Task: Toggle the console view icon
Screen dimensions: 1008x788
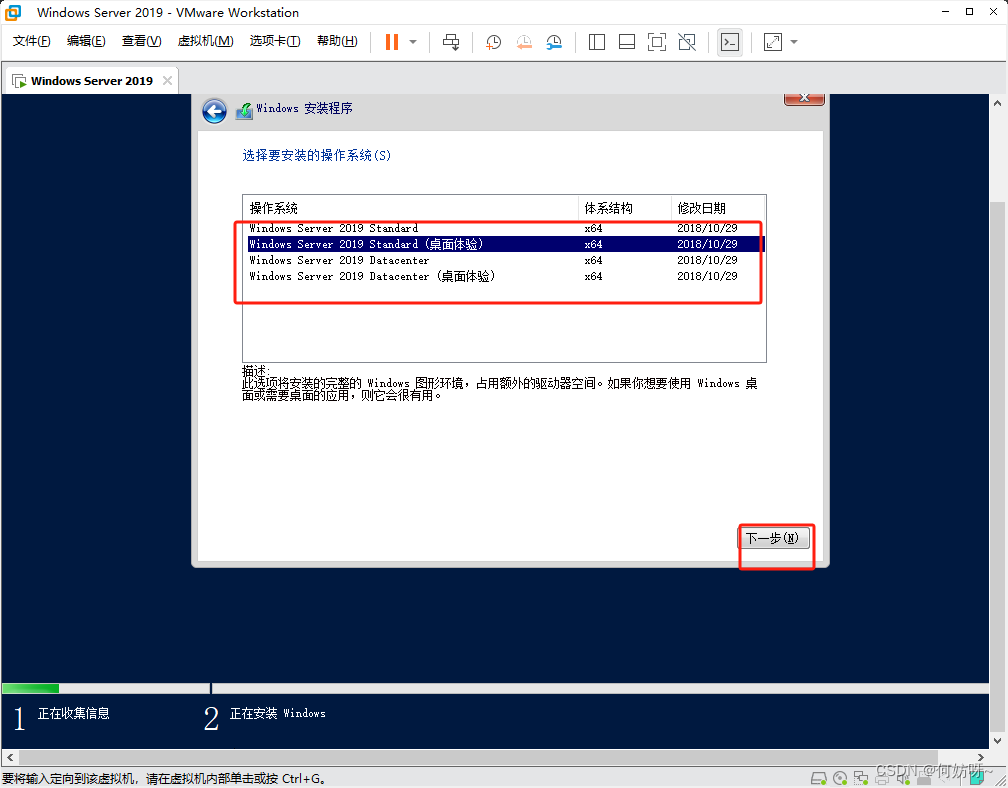Action: click(730, 42)
